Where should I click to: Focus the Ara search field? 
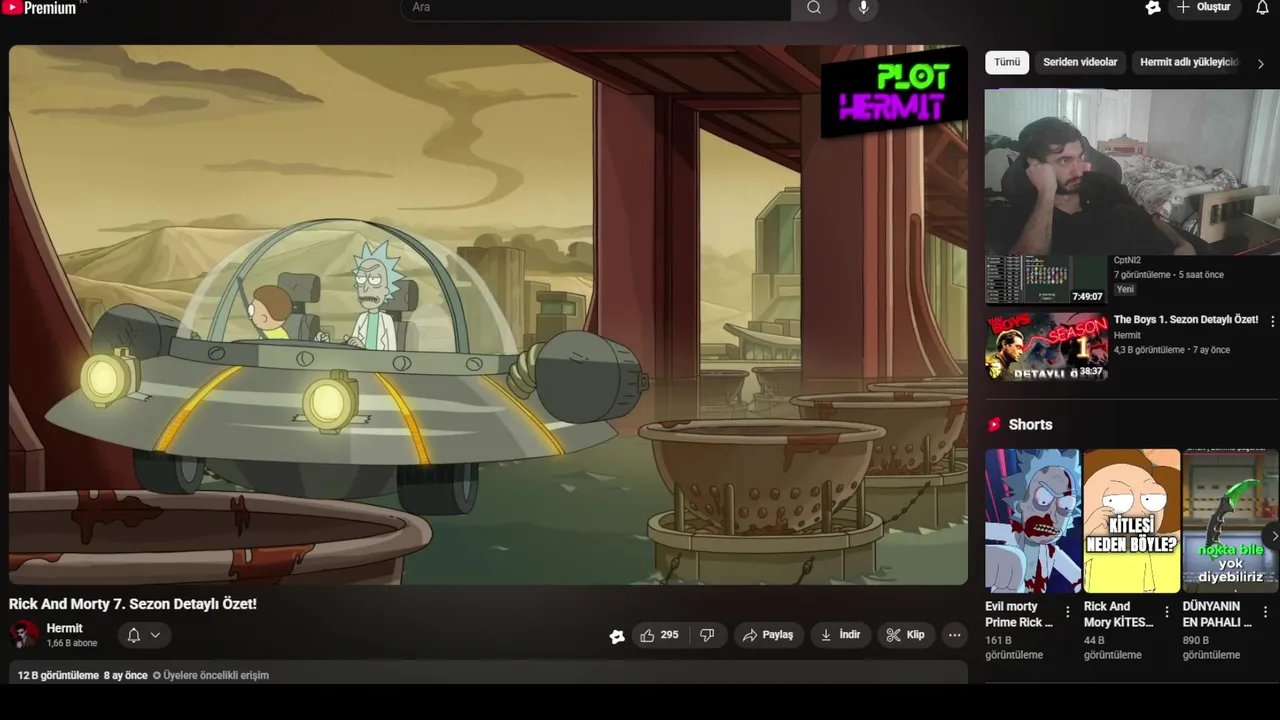[596, 8]
